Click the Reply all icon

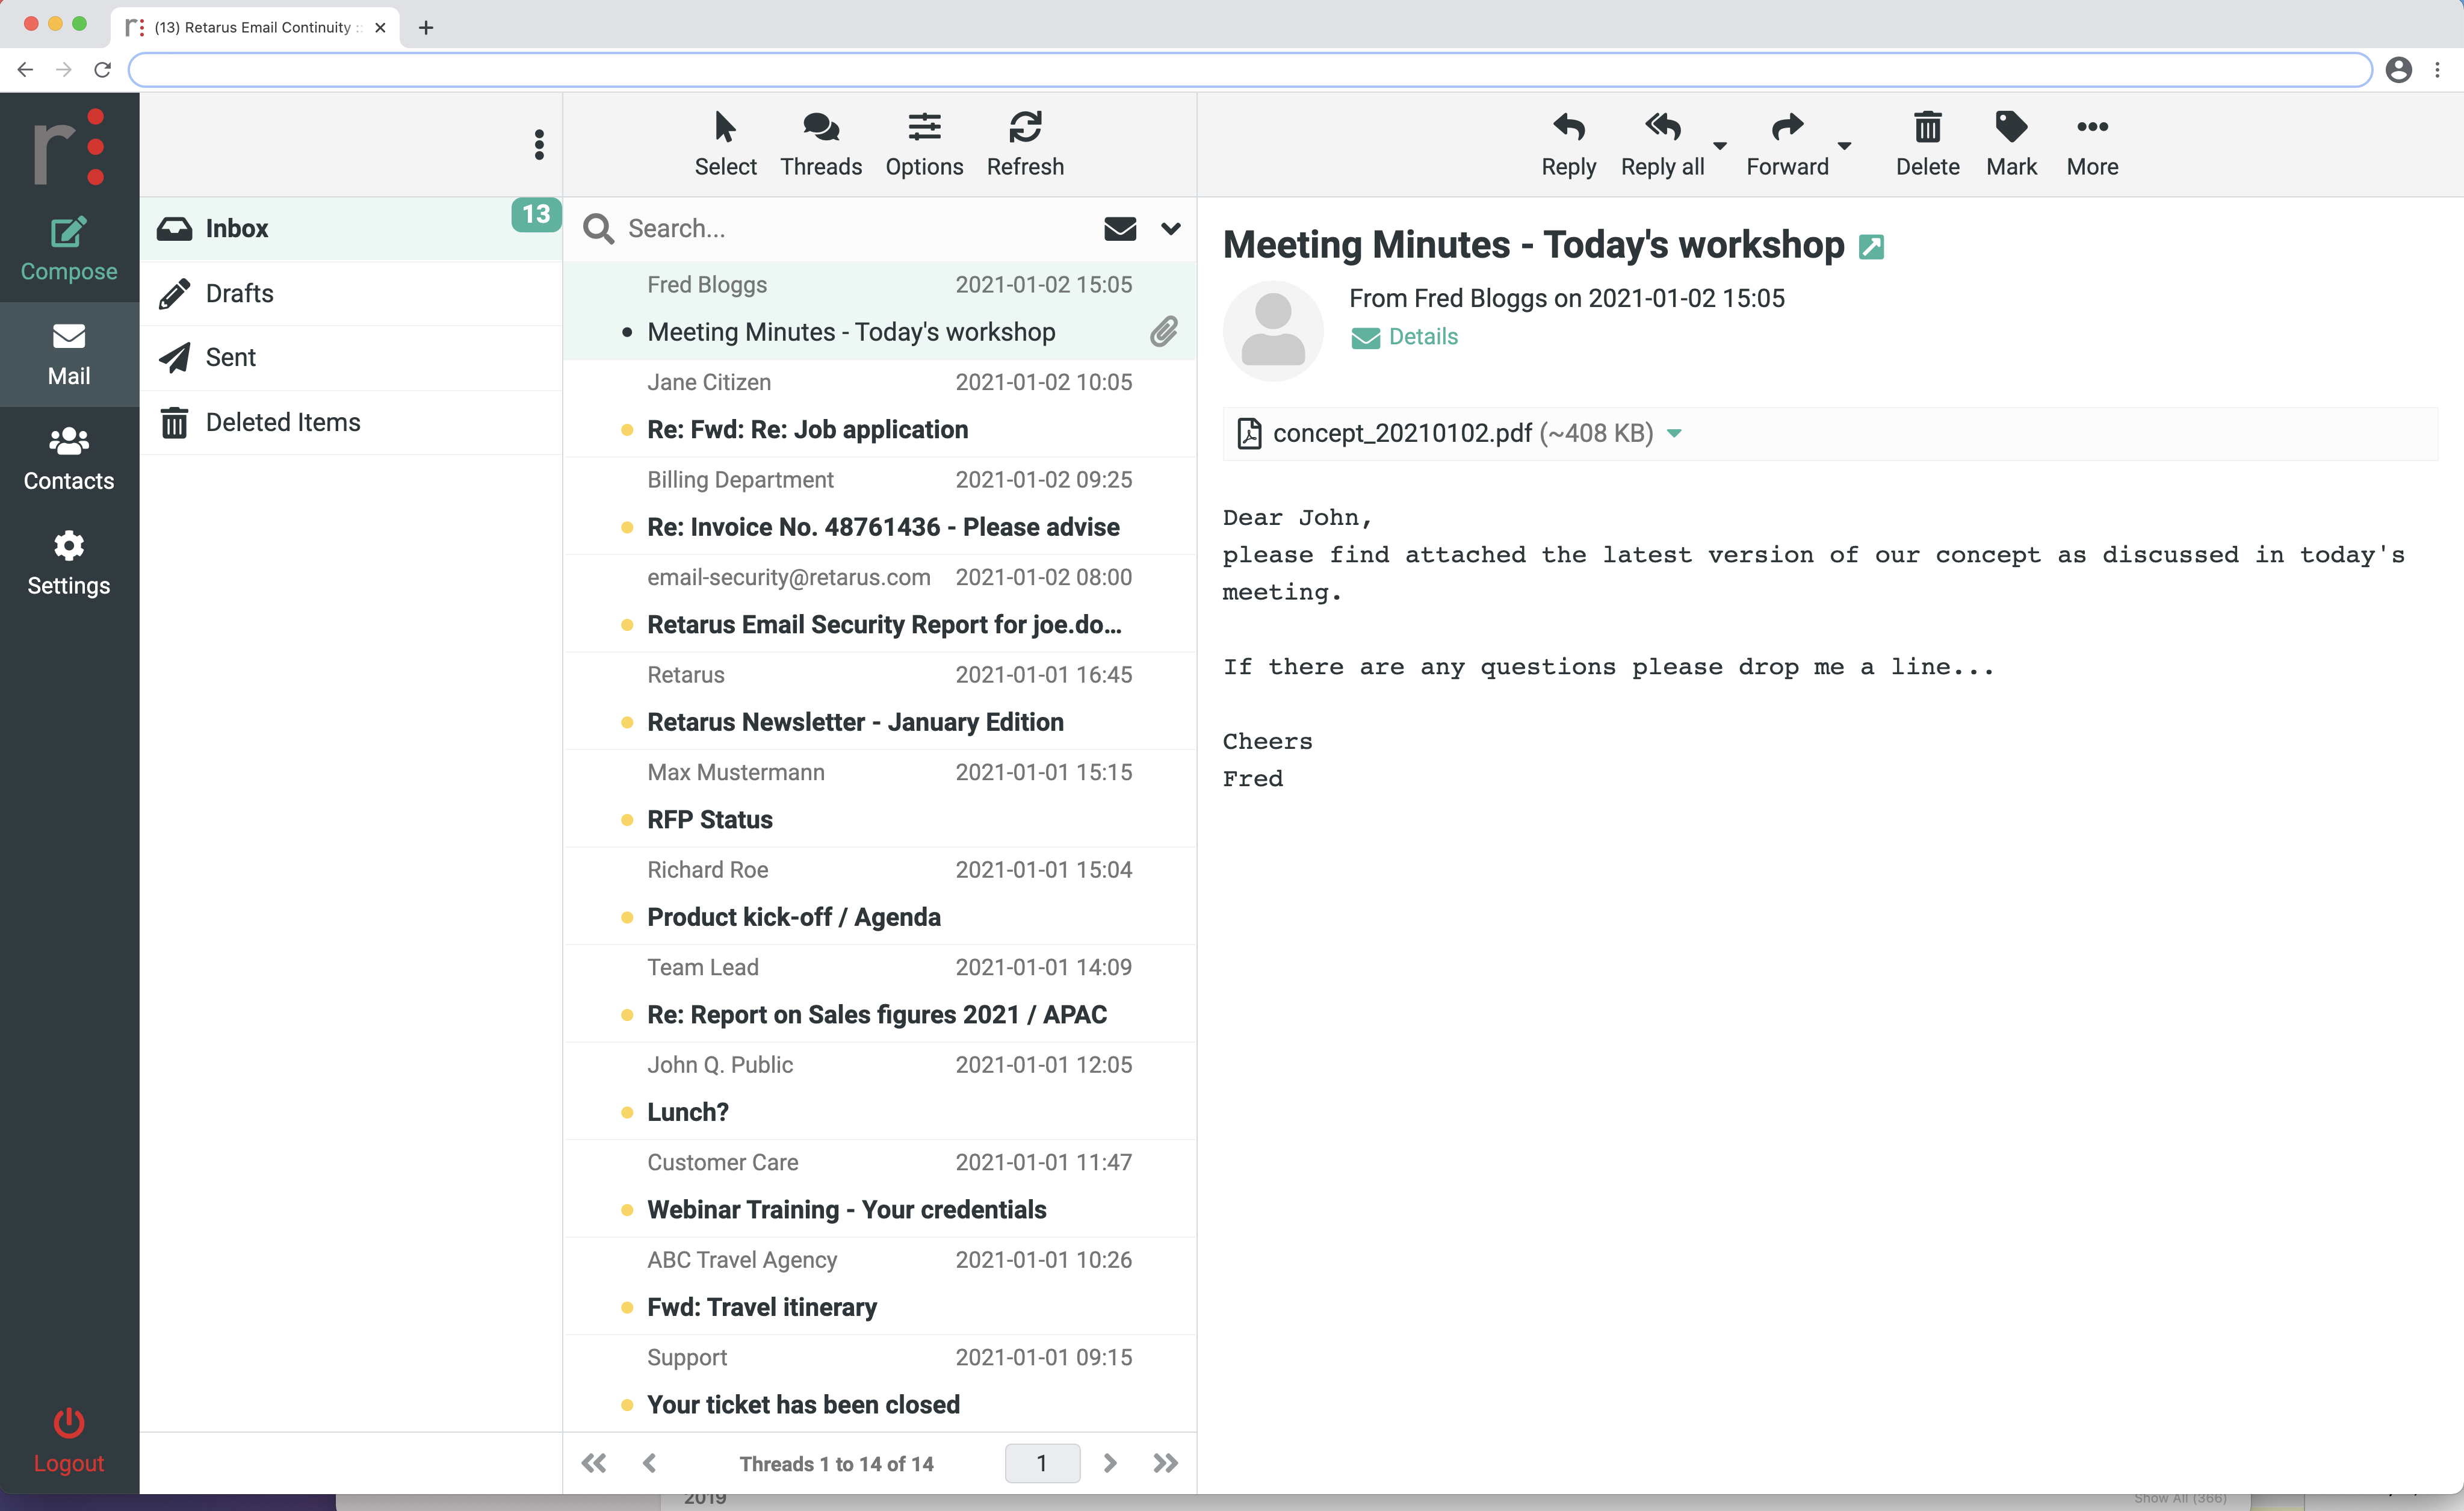click(1662, 127)
